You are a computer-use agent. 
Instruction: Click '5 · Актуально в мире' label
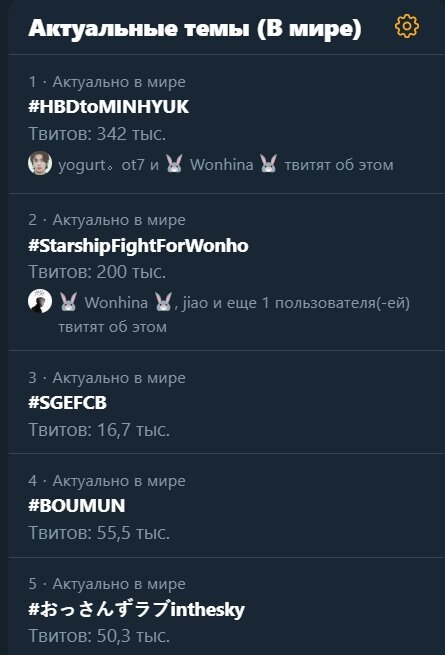pos(107,584)
